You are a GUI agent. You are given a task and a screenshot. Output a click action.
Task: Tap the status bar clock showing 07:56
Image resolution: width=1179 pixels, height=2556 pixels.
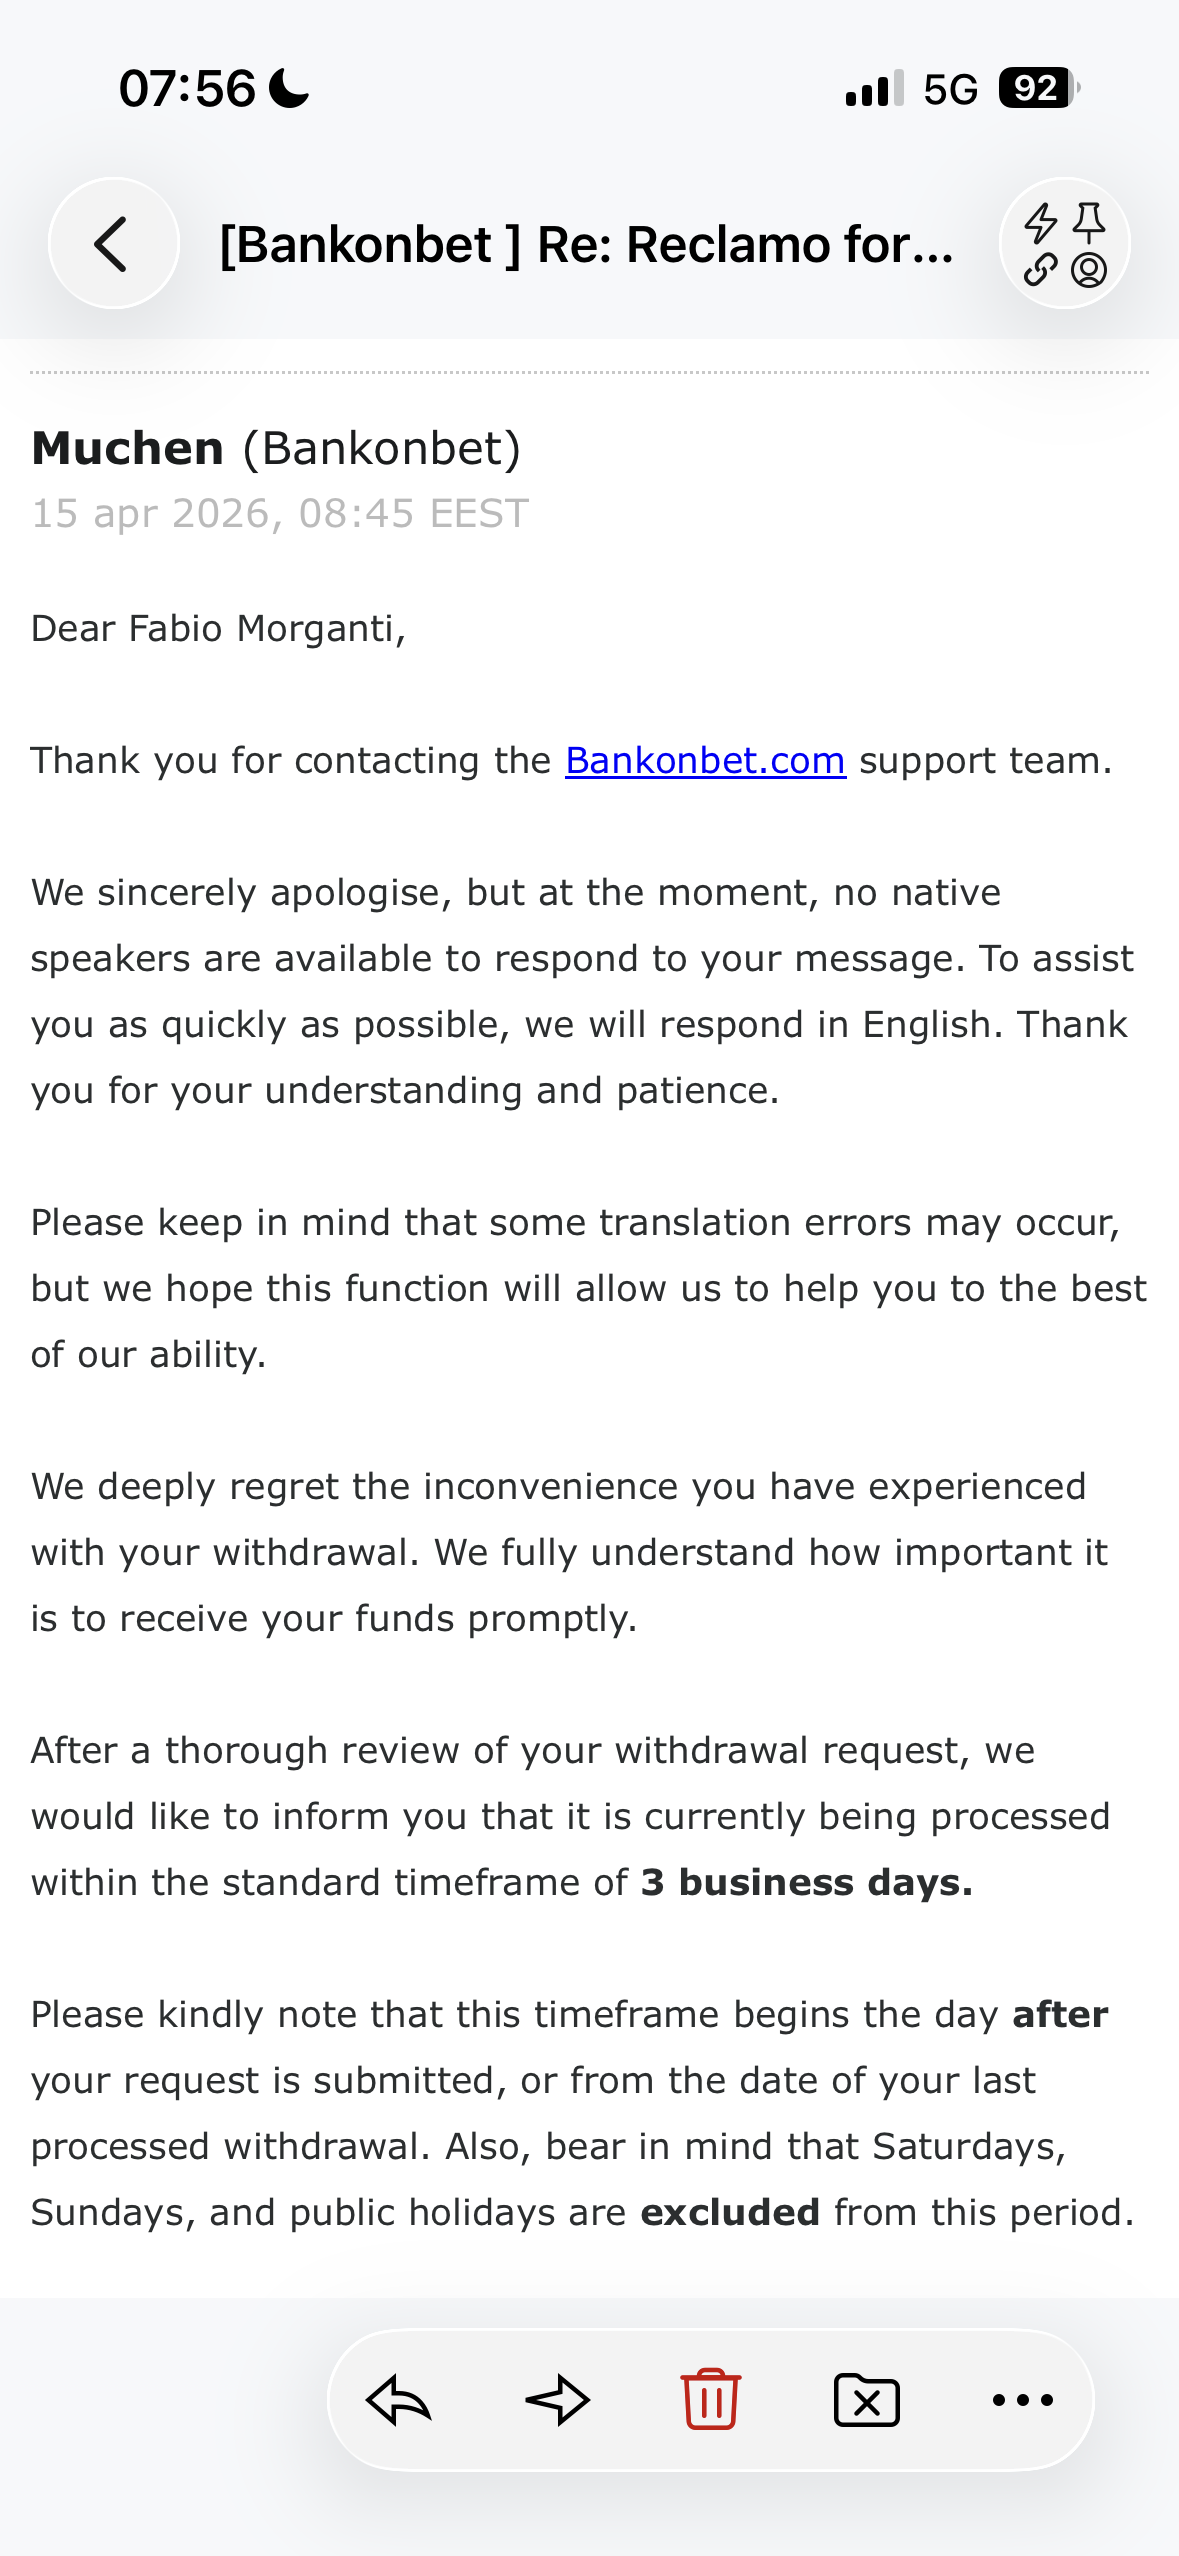[x=187, y=88]
